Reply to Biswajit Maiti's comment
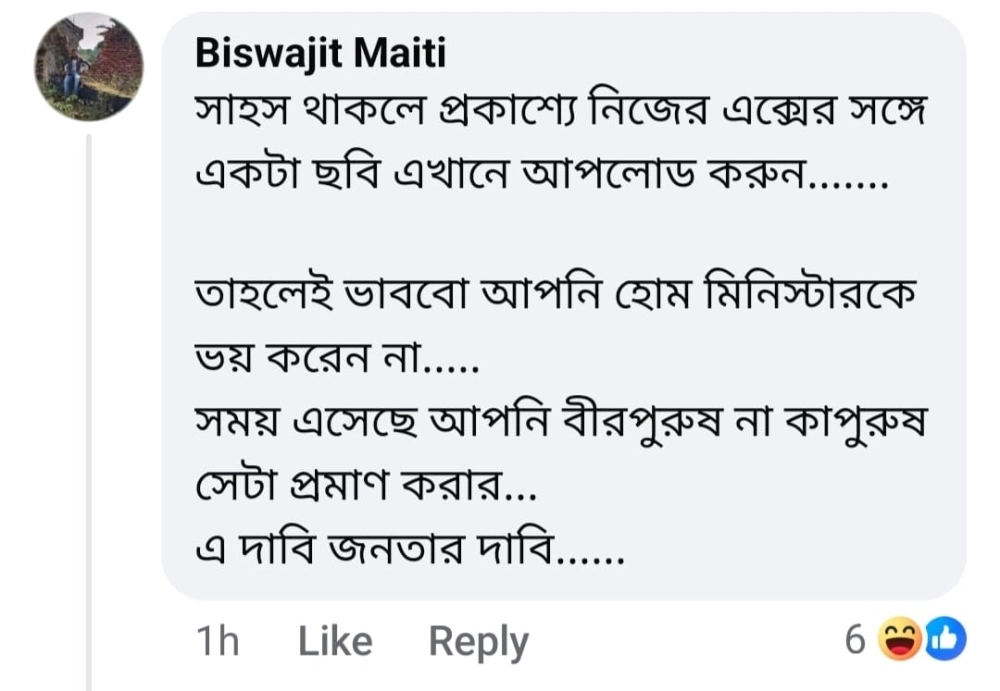Image resolution: width=1000 pixels, height=691 pixels. [478, 641]
